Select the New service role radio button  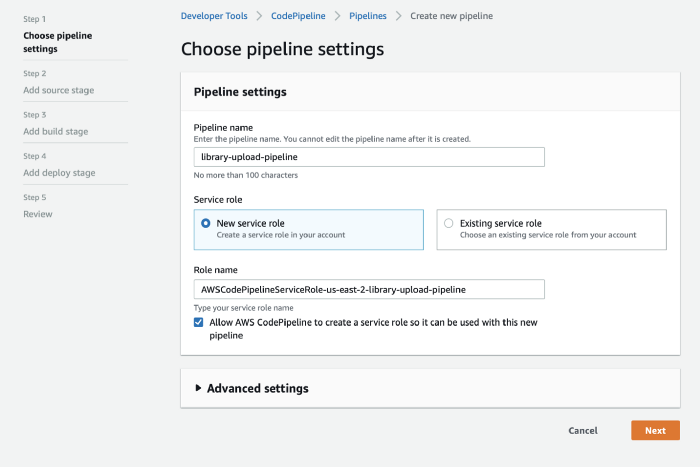click(x=206, y=223)
